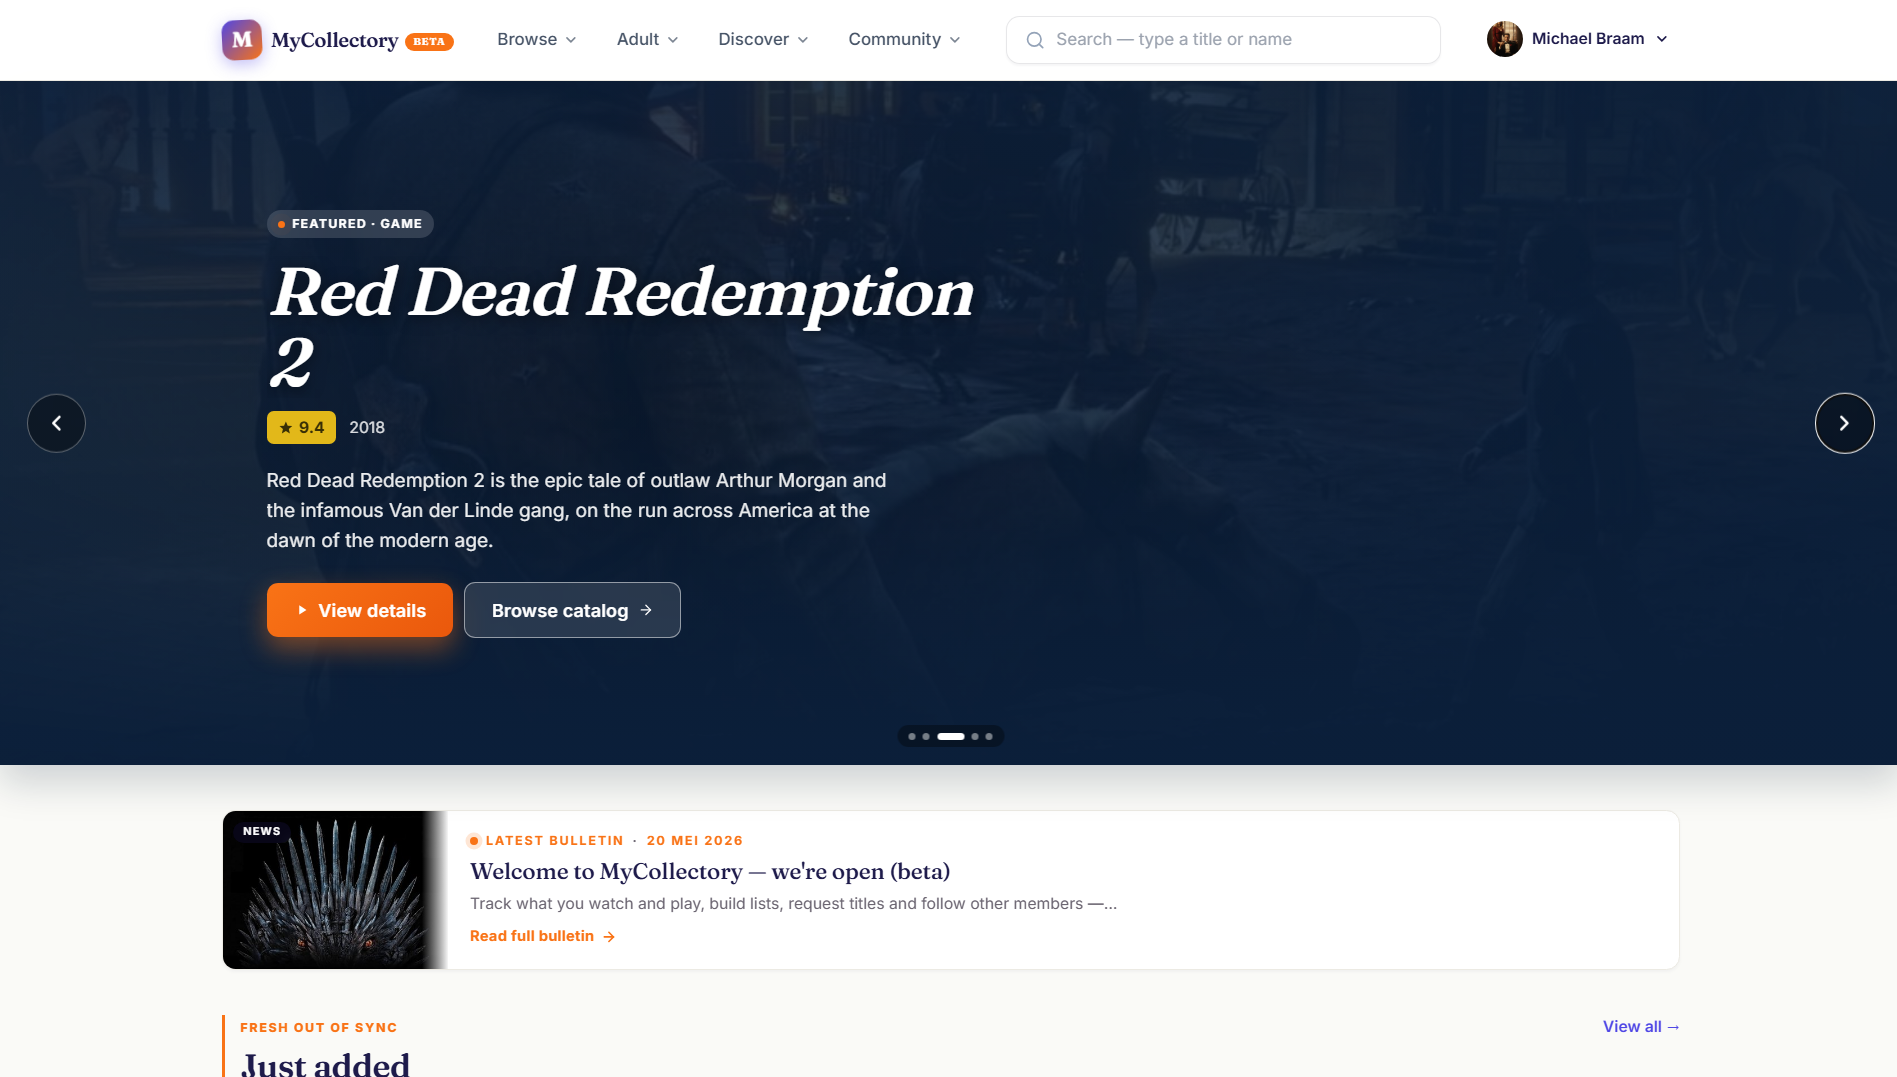Click the LATEST BULLETIN label
The image size is (1897, 1077).
[555, 841]
